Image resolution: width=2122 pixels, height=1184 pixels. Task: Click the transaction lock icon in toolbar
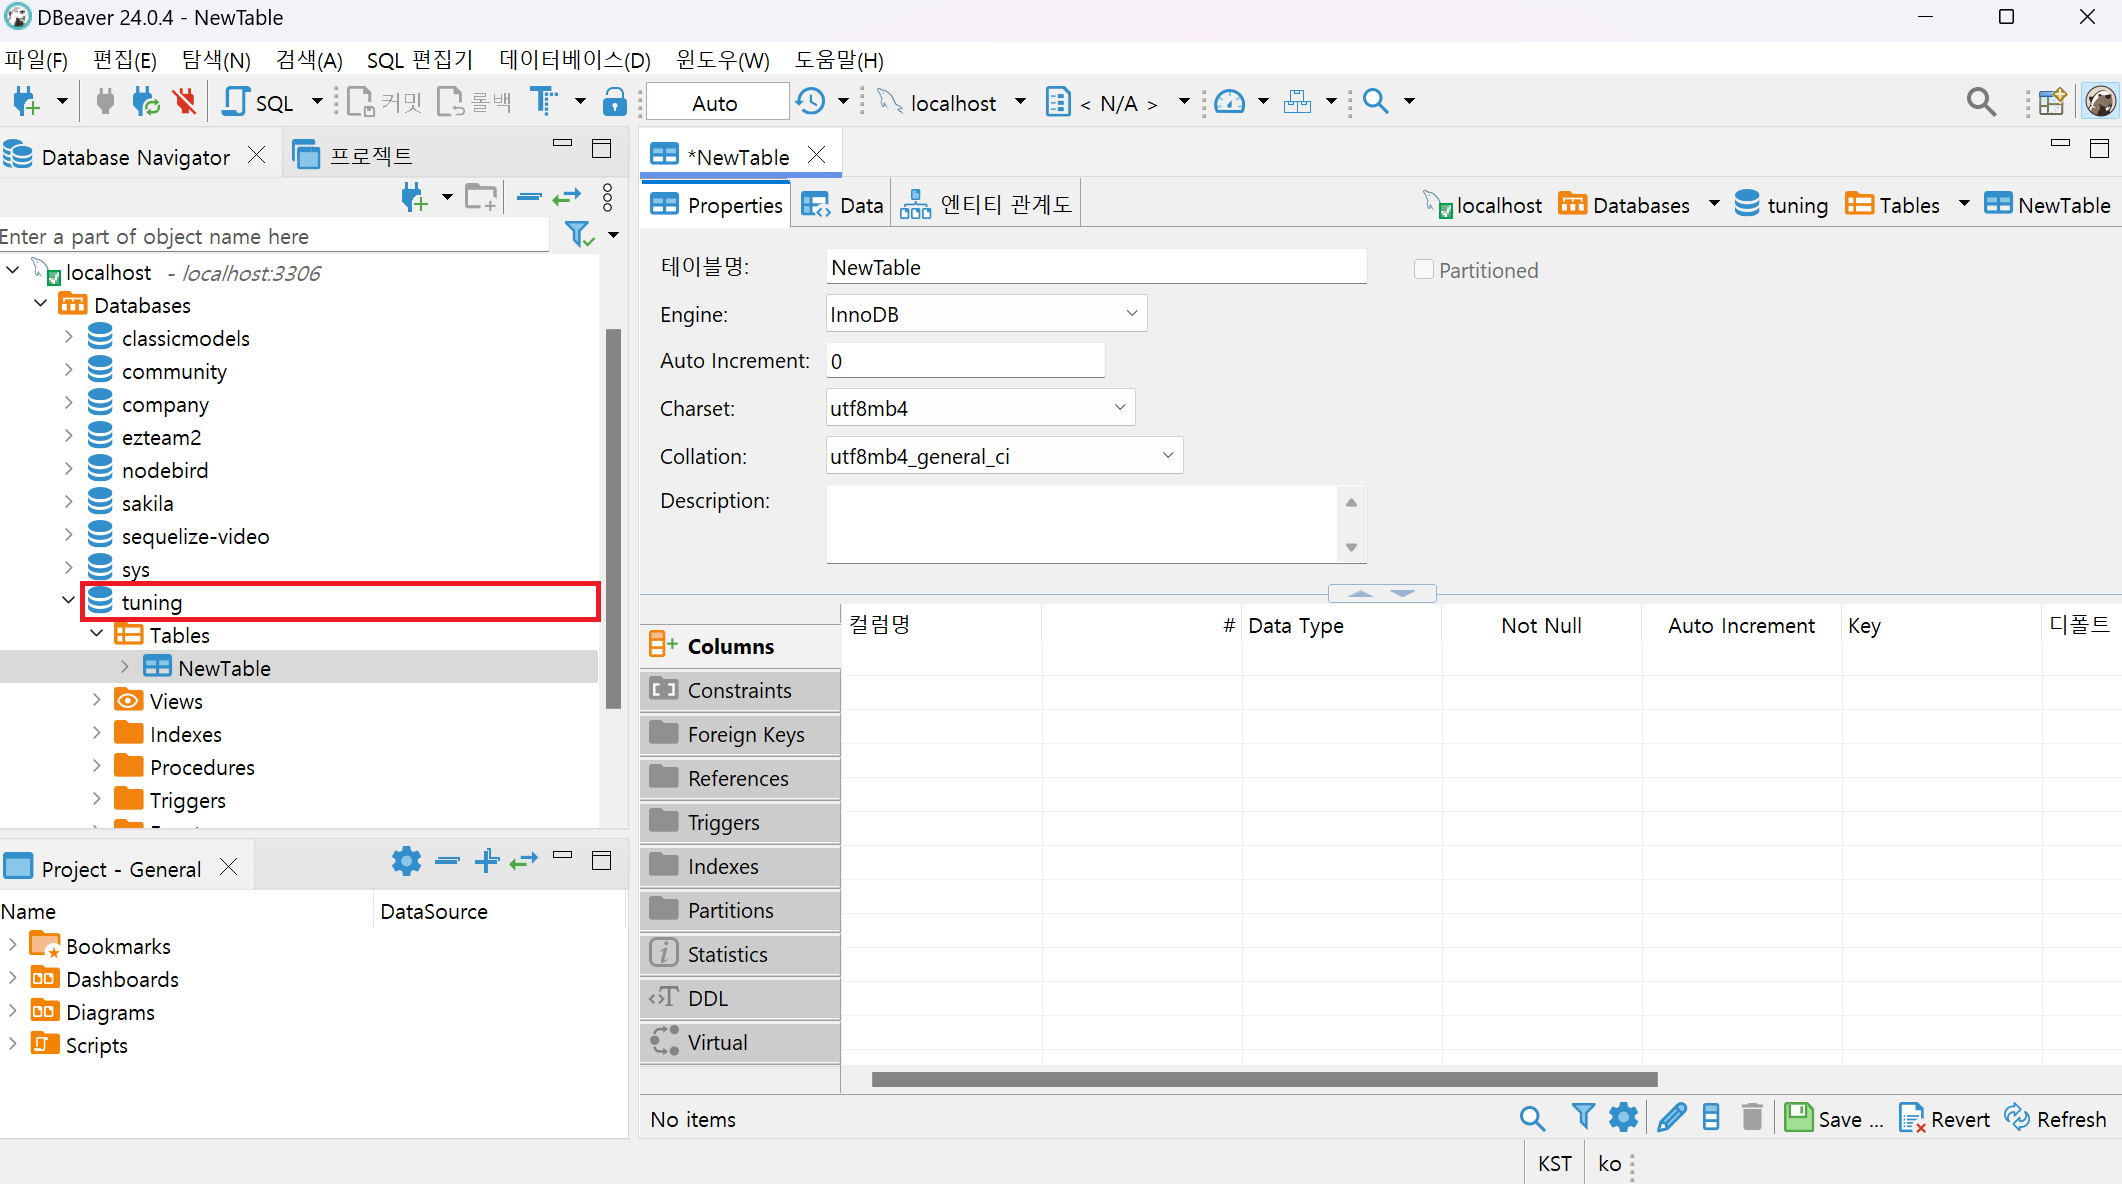click(x=615, y=102)
